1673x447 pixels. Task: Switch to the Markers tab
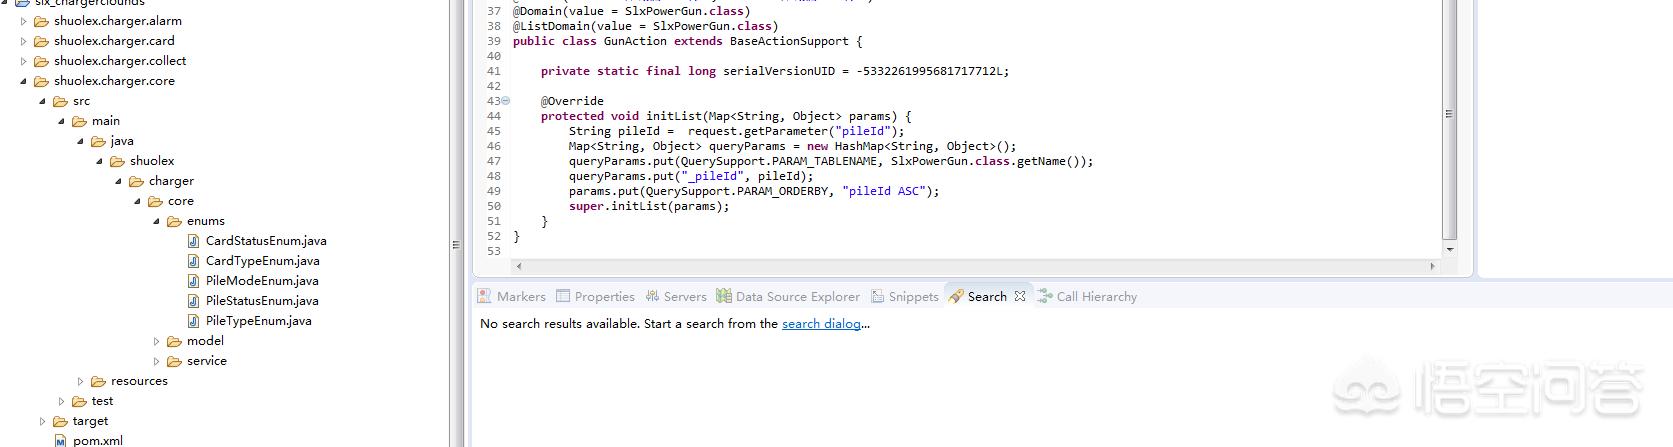tap(511, 297)
